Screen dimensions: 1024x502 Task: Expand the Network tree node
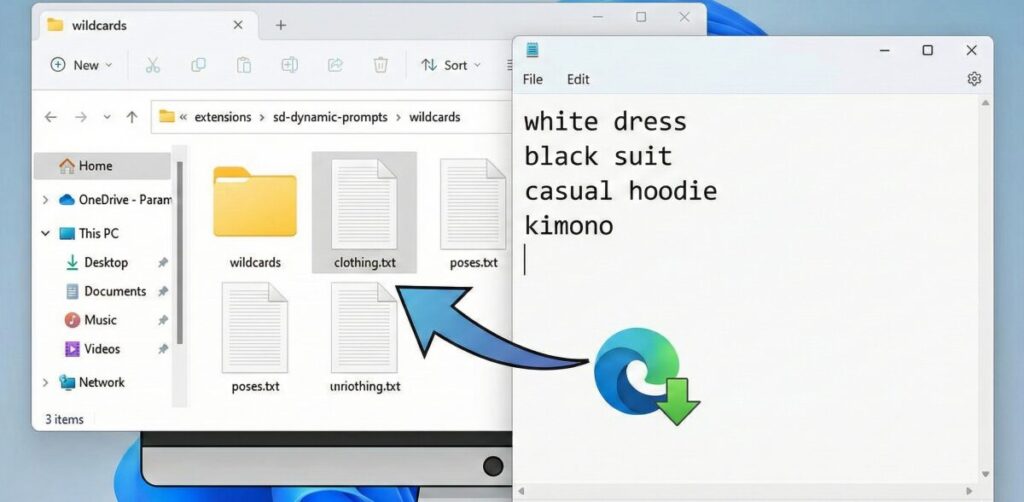[x=46, y=382]
